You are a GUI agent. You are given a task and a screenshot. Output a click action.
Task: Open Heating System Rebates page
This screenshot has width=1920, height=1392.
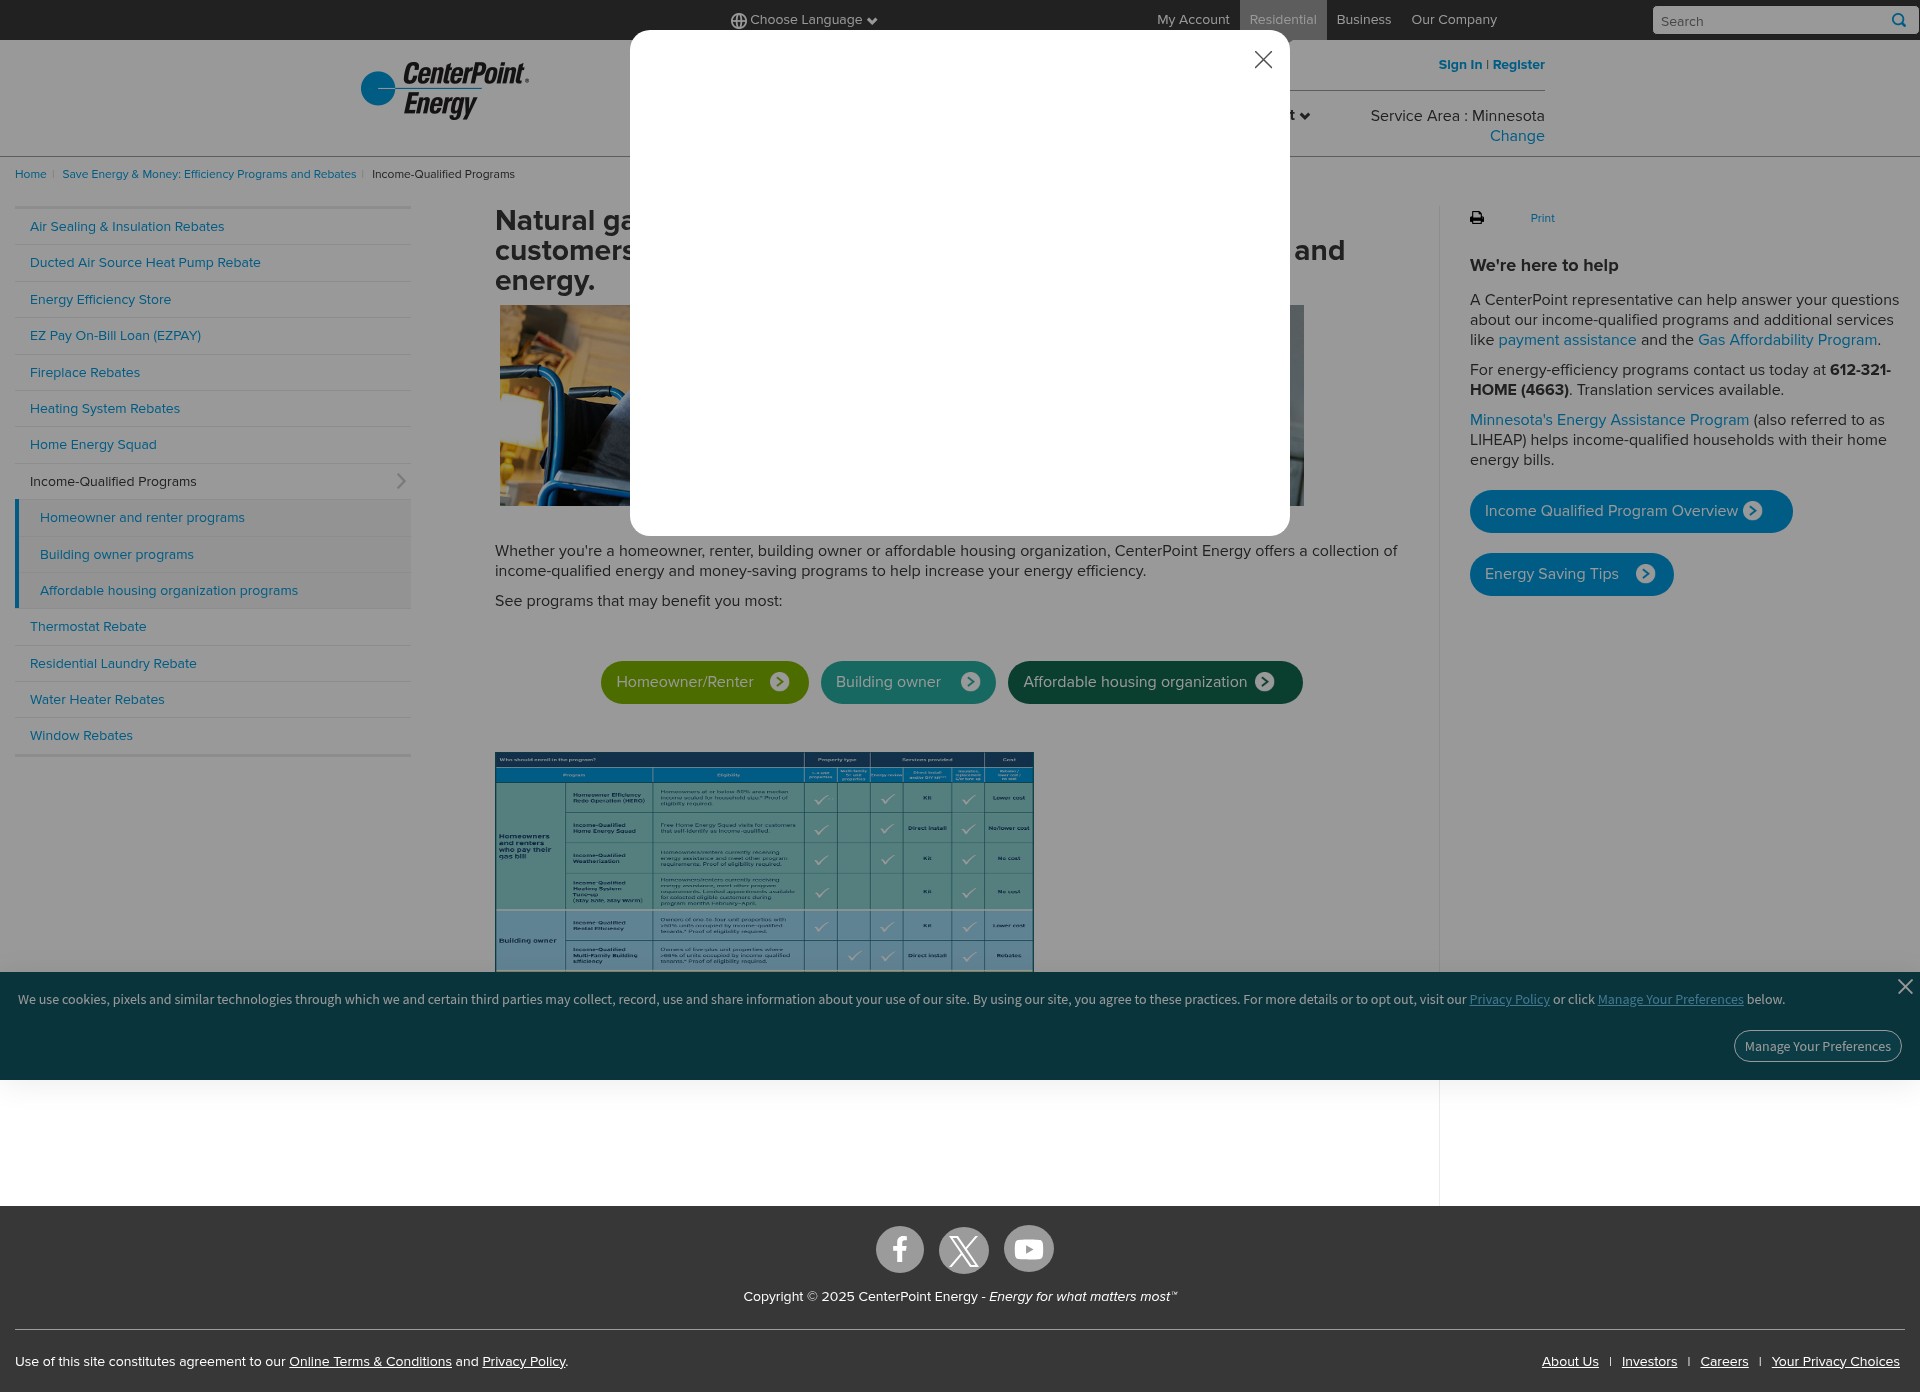tap(105, 409)
